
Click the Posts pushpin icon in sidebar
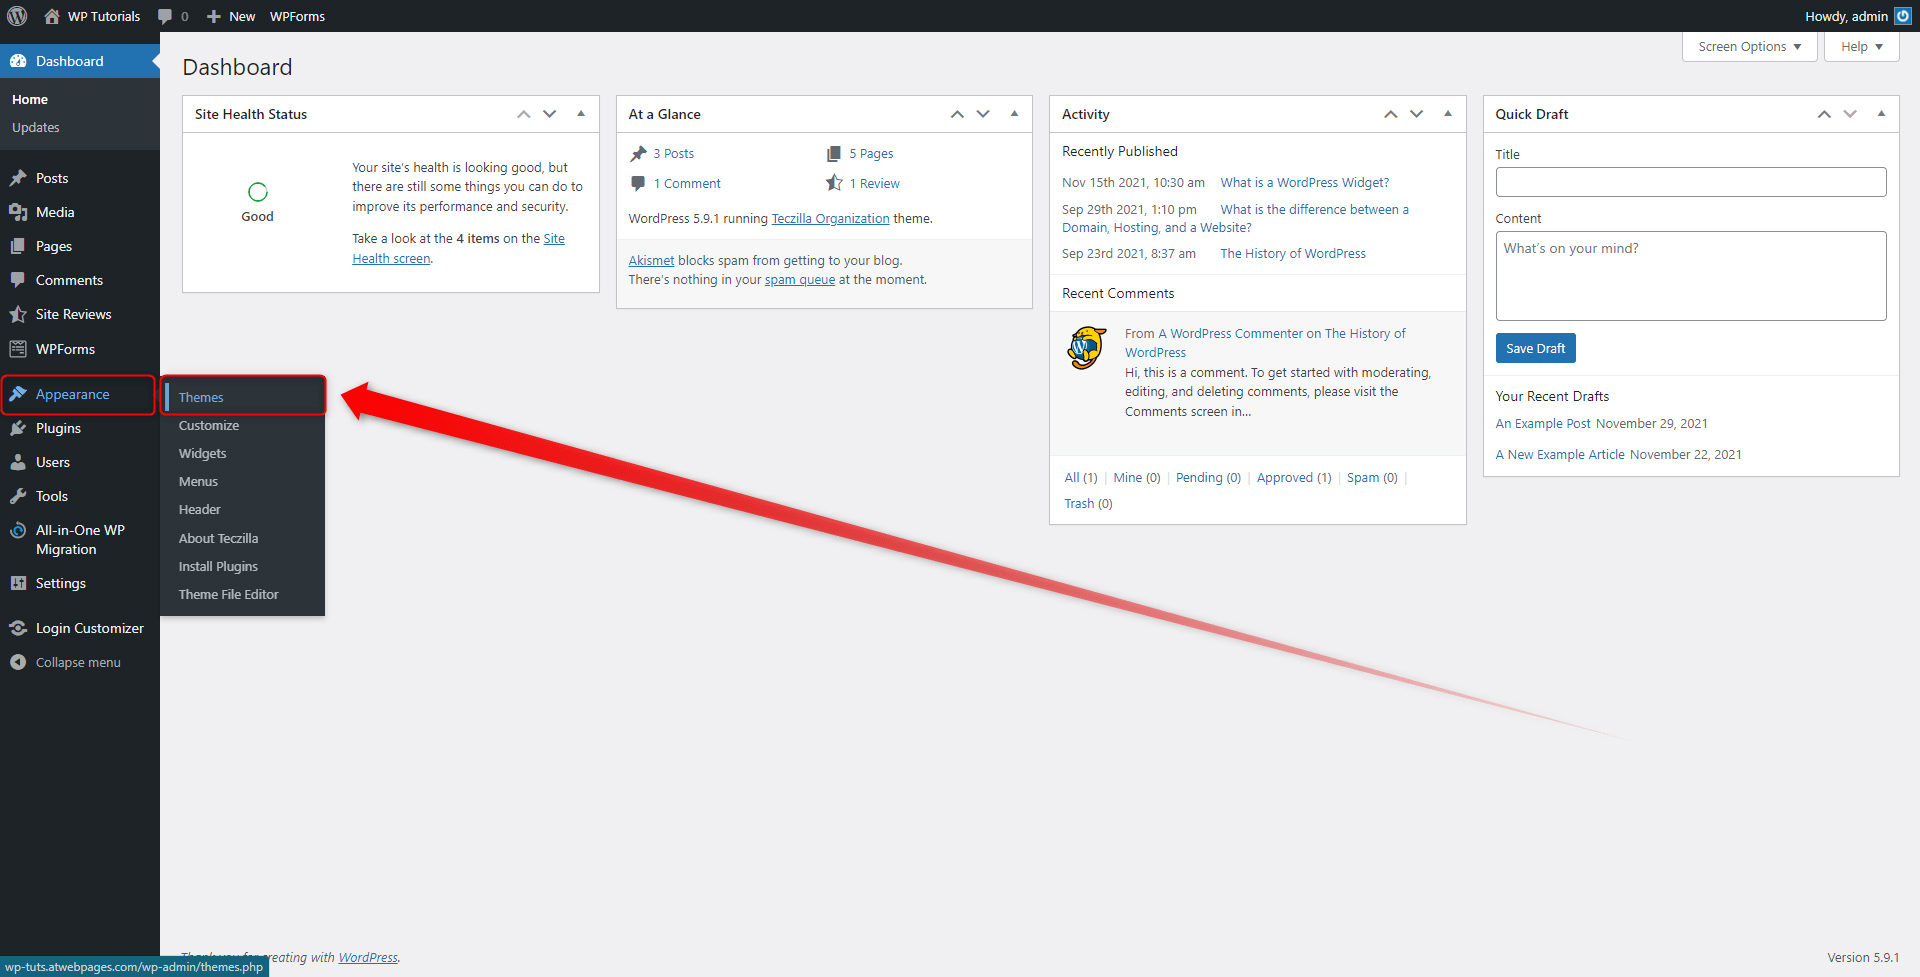tap(18, 178)
